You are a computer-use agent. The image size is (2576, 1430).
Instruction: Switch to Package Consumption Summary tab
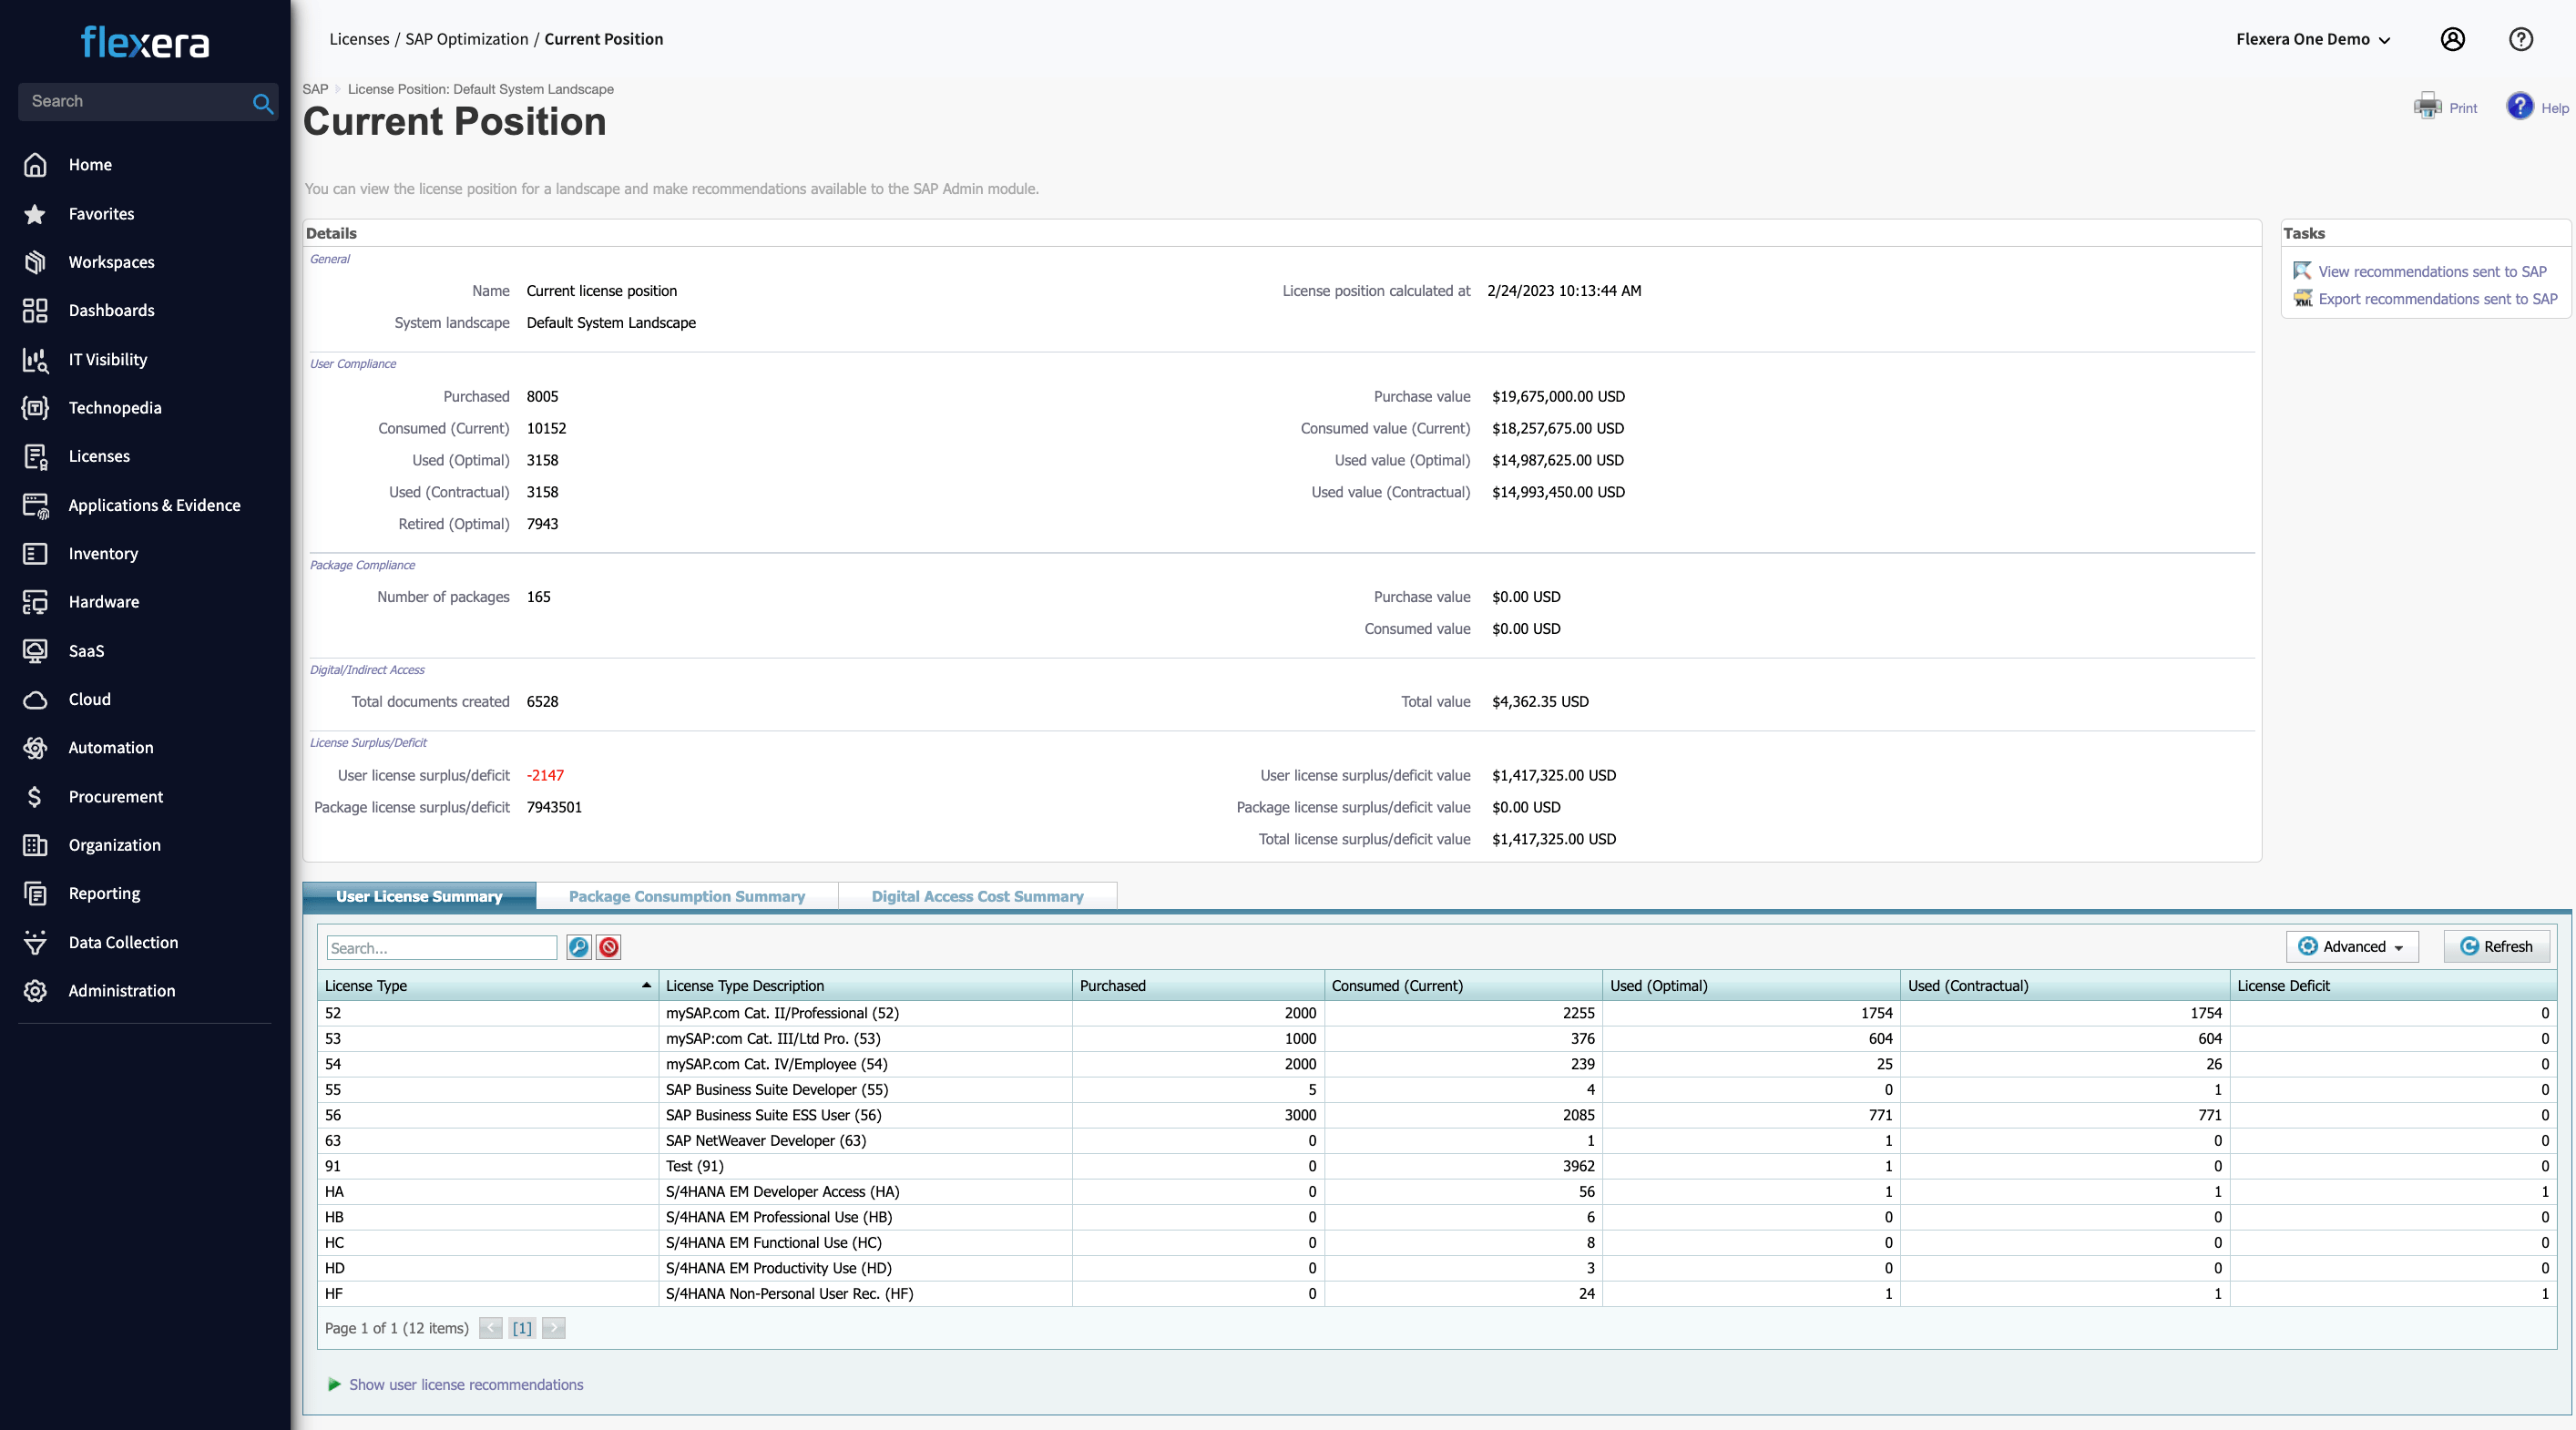point(686,896)
